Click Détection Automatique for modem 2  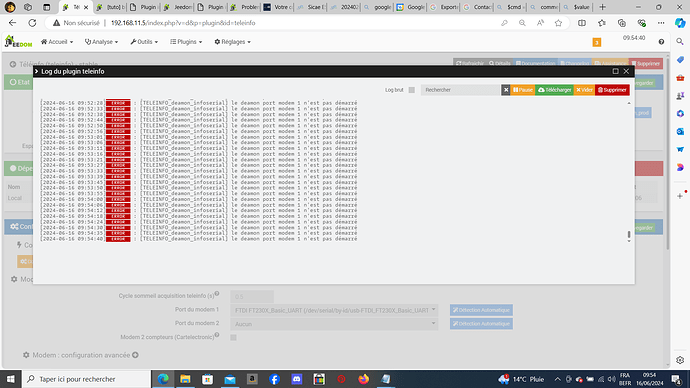481,324
